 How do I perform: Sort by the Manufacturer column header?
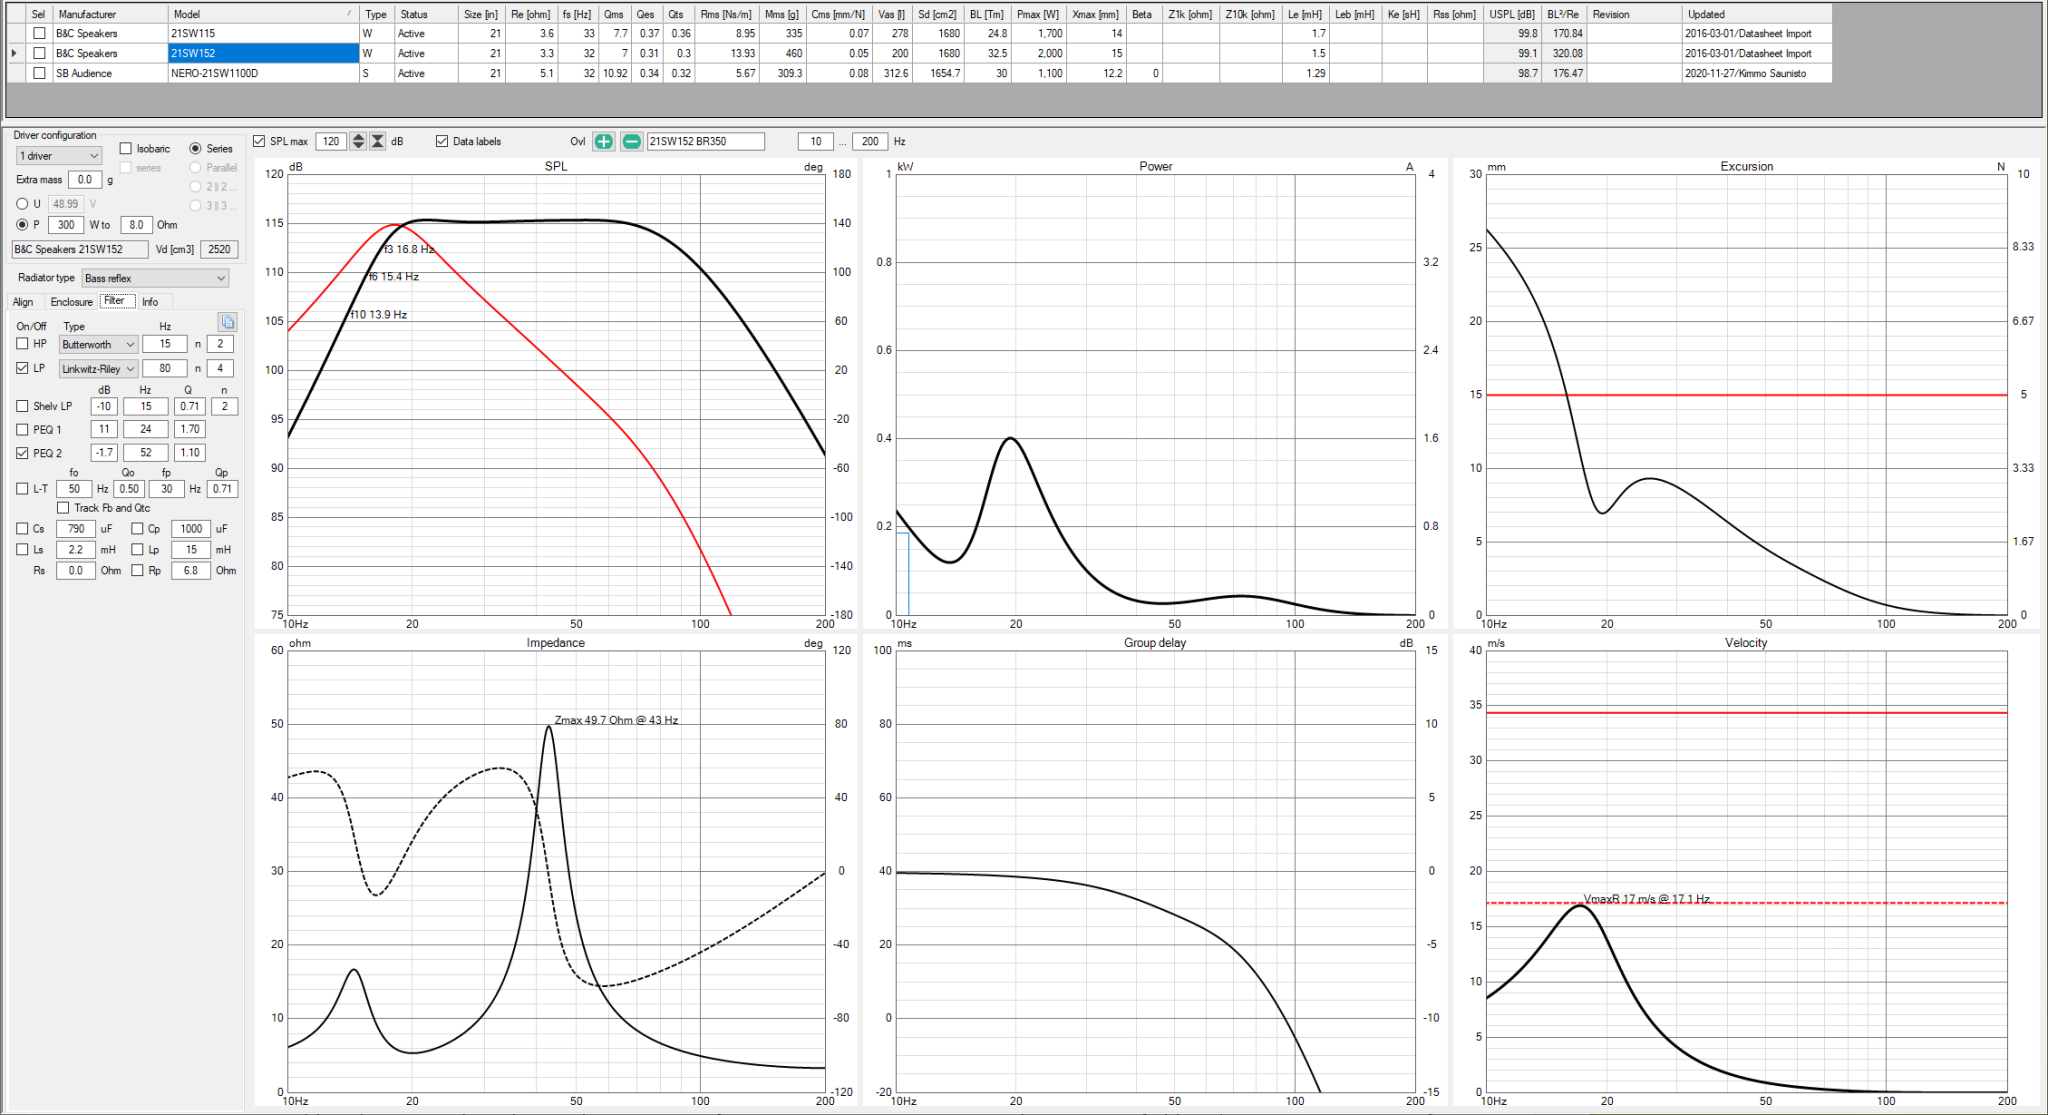[110, 14]
